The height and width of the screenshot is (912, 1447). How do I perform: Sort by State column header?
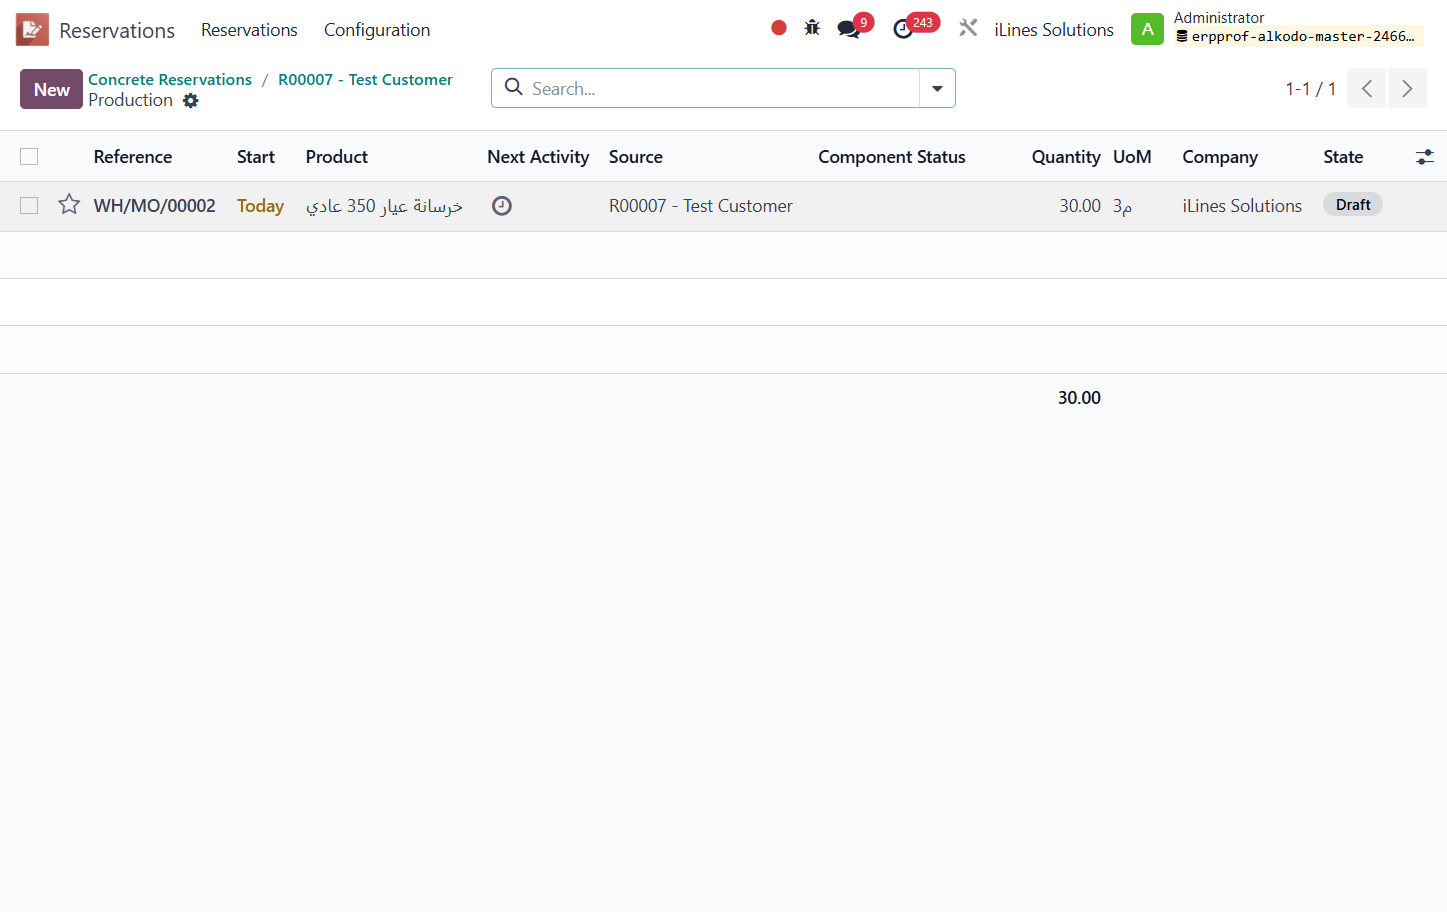1343,157
